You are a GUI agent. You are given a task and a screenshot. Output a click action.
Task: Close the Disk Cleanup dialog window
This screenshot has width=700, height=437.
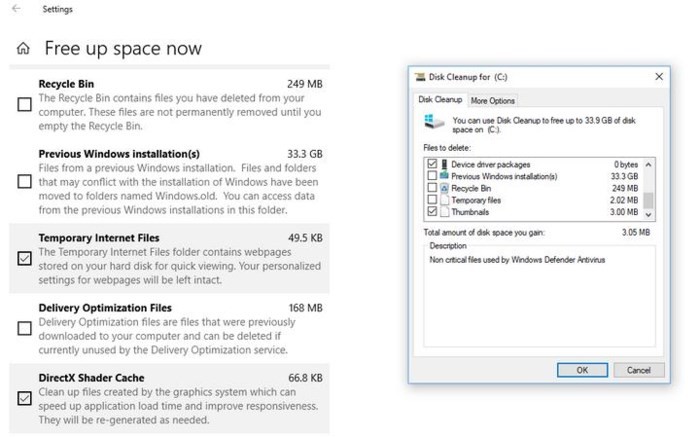(x=658, y=76)
